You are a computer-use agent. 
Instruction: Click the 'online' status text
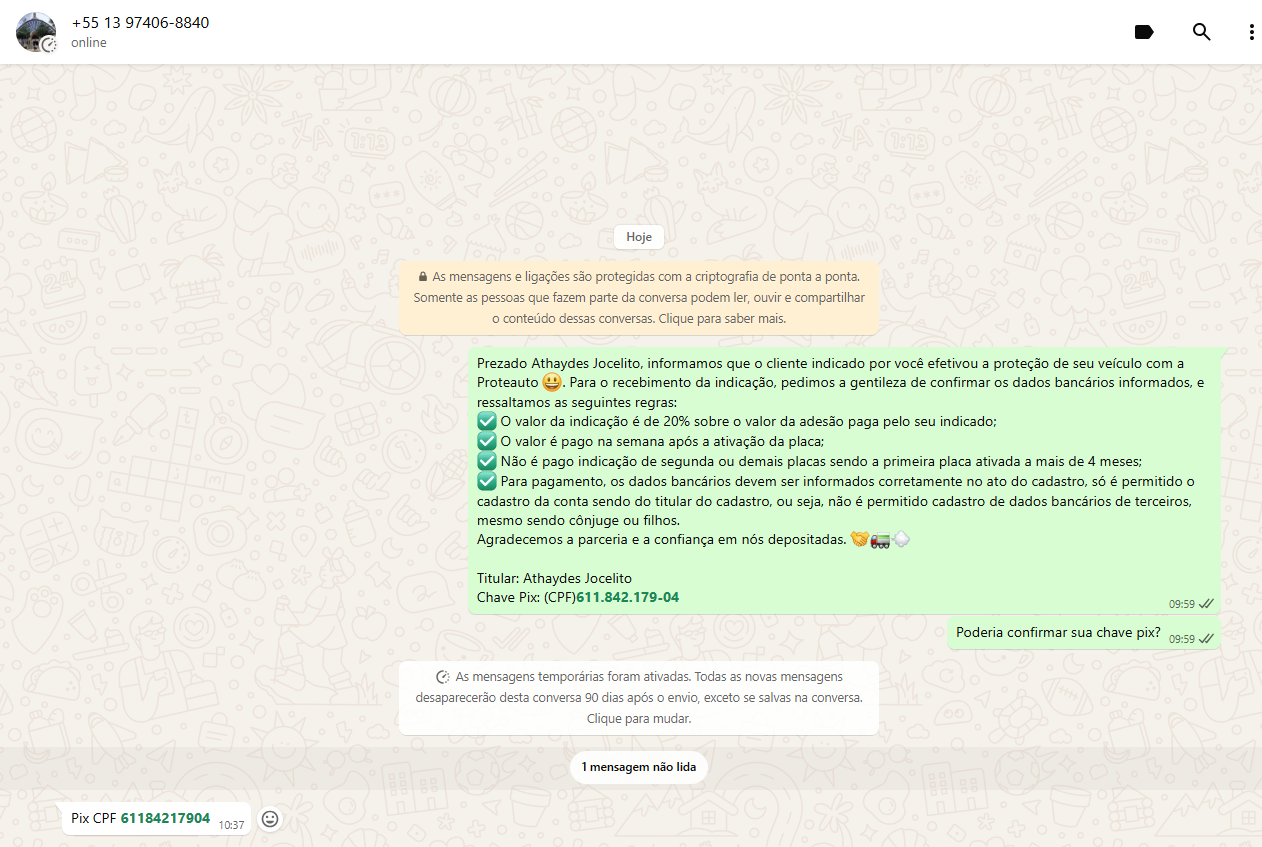[89, 43]
